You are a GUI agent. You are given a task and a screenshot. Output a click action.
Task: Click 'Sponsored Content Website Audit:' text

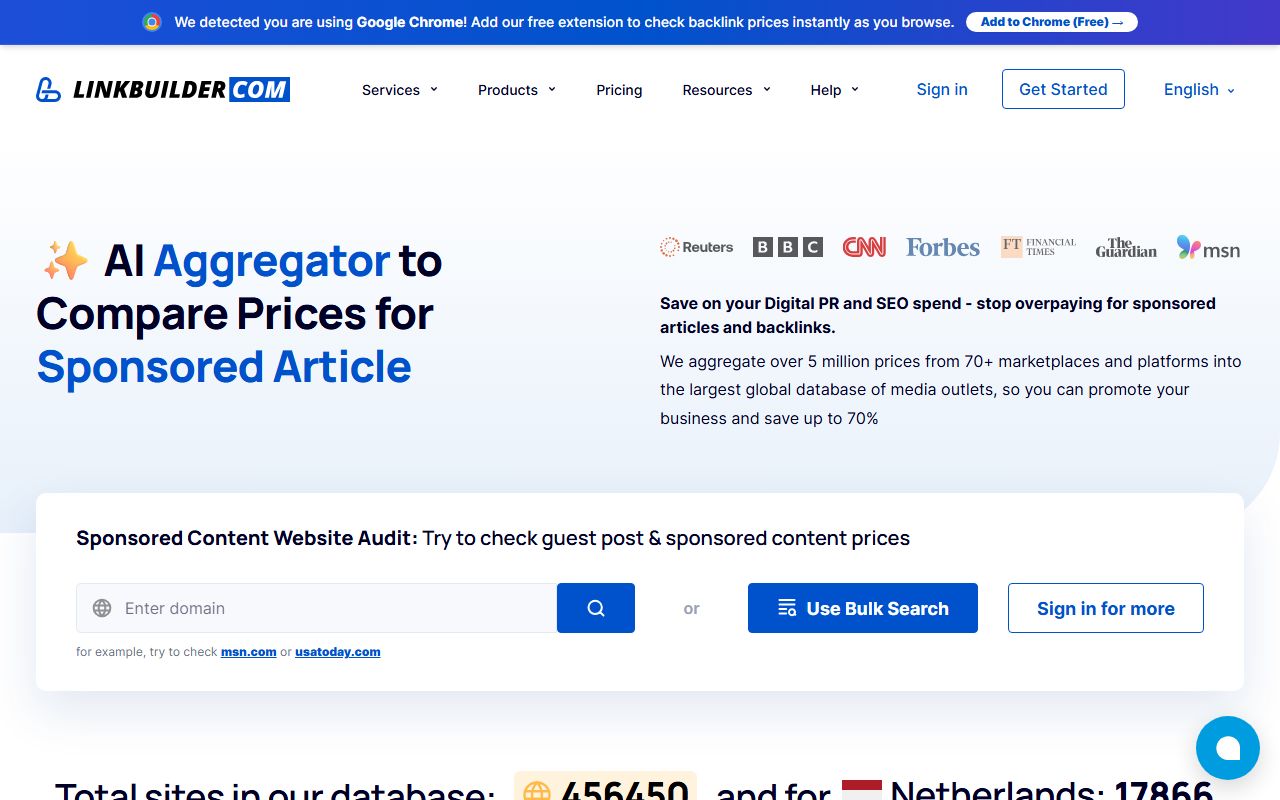tap(247, 538)
